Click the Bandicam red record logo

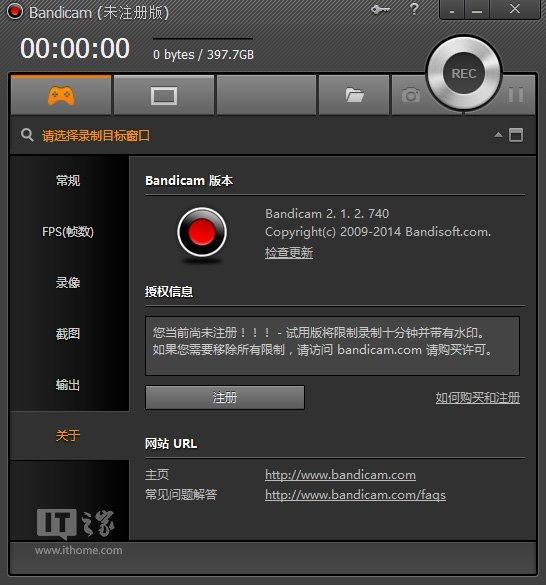coord(202,232)
